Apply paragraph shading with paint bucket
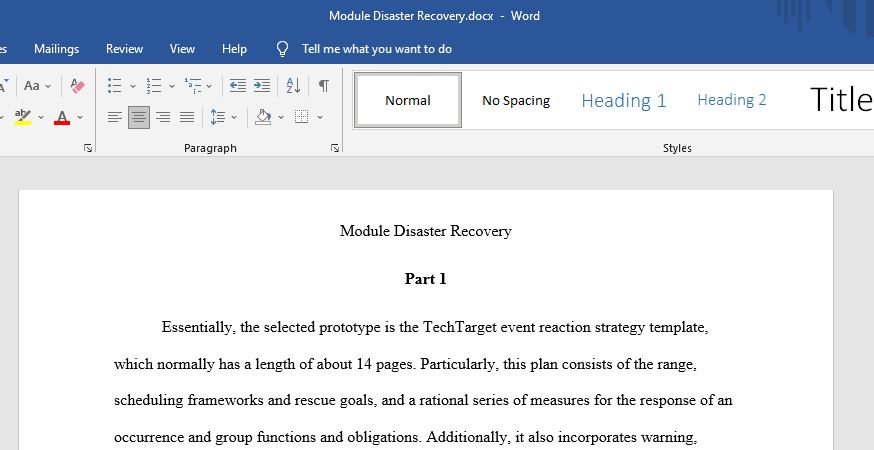 [x=263, y=117]
